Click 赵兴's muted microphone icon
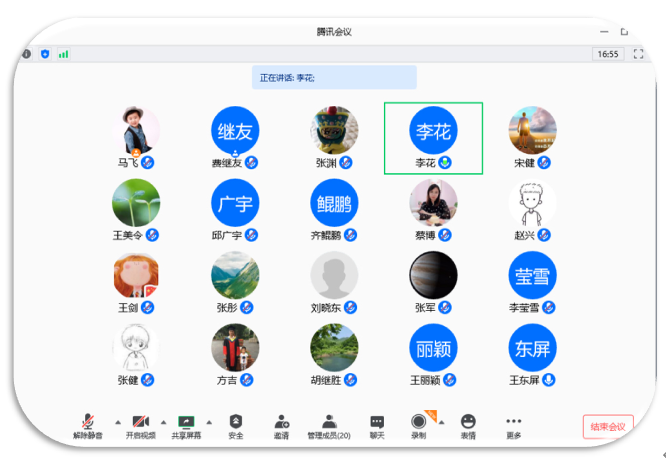The width and height of the screenshot is (666, 458). [544, 235]
